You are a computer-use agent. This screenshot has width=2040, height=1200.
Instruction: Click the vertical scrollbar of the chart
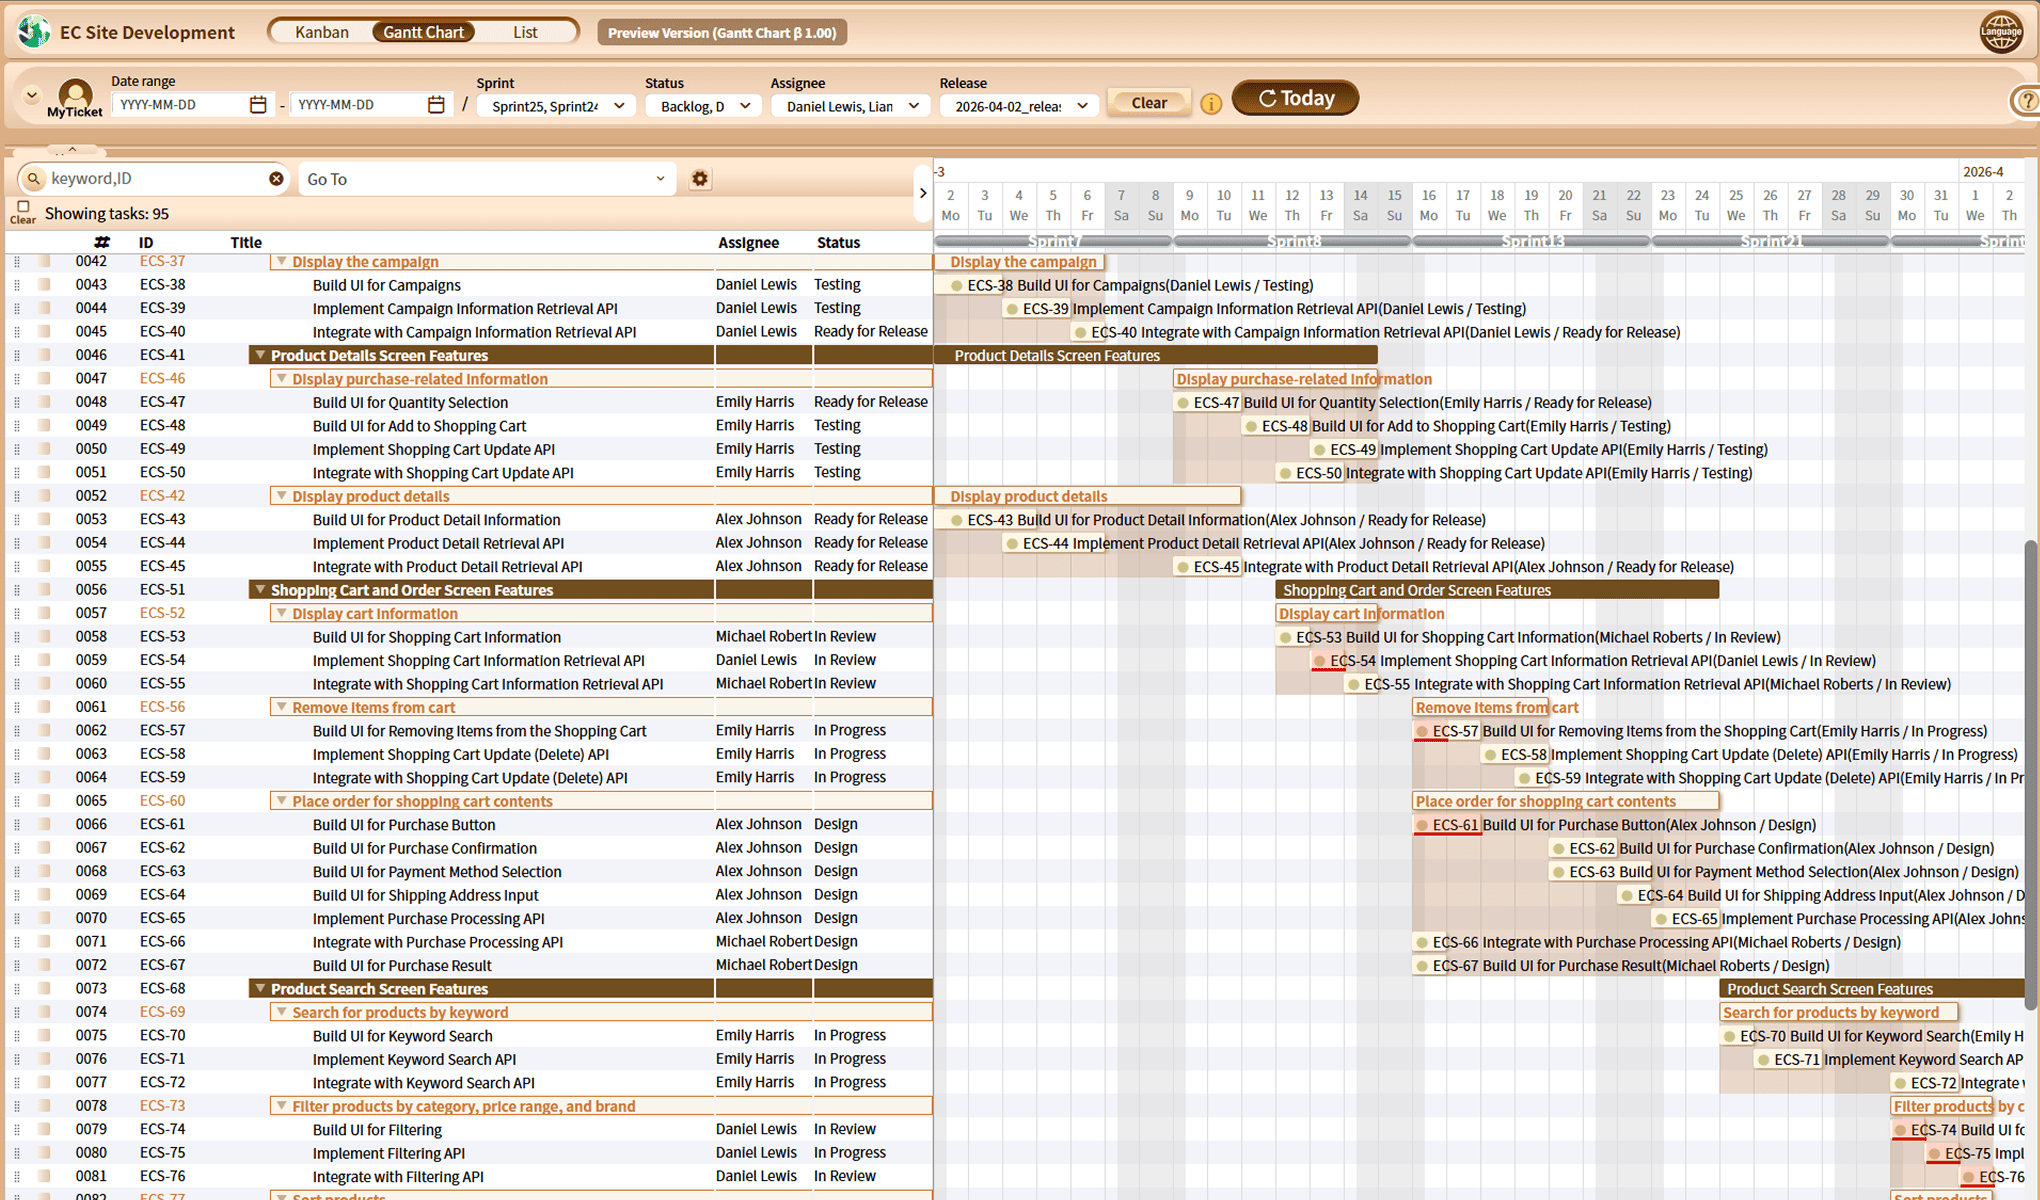(x=2030, y=775)
